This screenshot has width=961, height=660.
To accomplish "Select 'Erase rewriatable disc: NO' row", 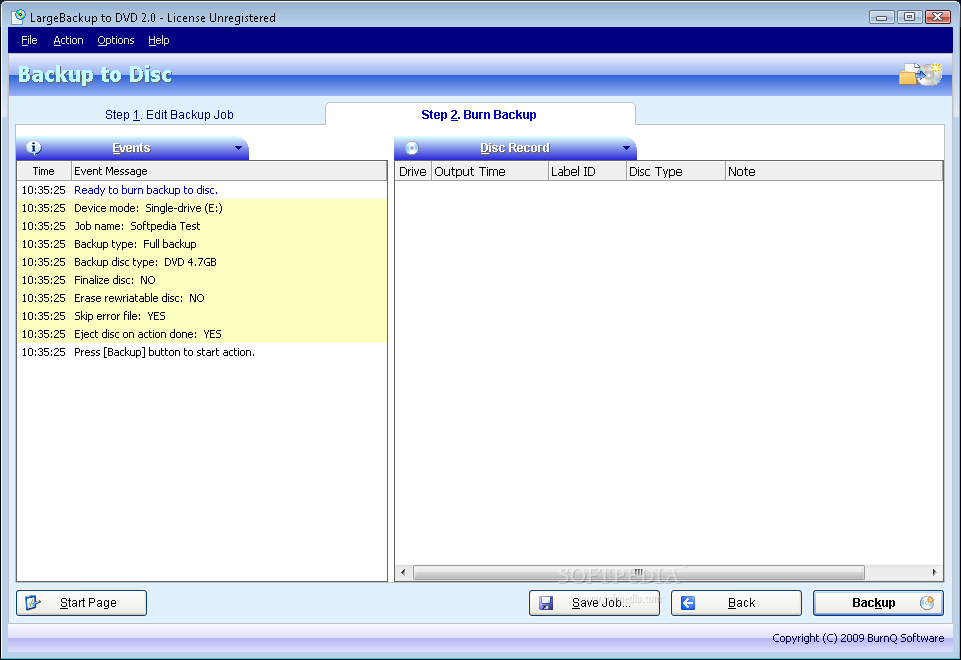I will tap(202, 298).
